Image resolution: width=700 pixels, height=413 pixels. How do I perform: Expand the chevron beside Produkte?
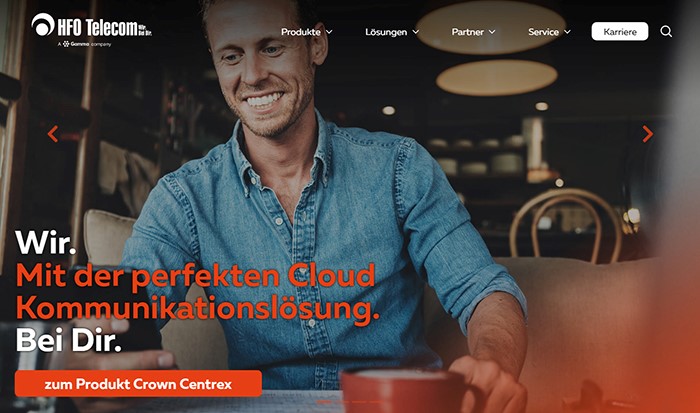click(329, 32)
